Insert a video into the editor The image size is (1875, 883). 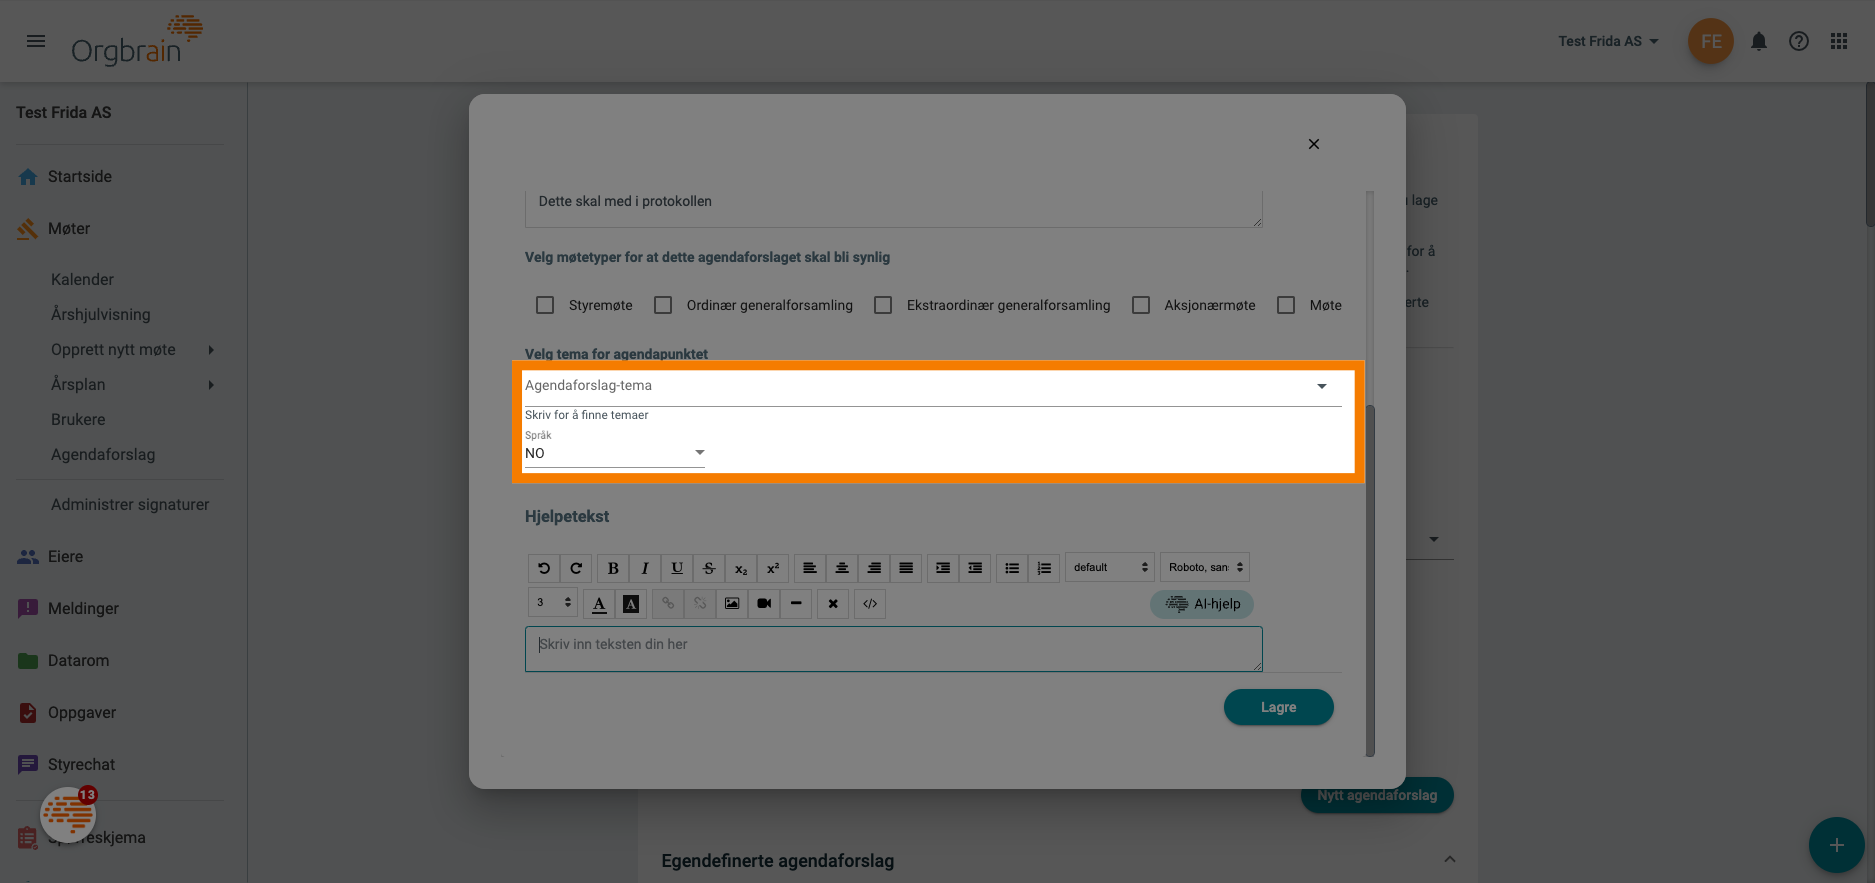(764, 604)
